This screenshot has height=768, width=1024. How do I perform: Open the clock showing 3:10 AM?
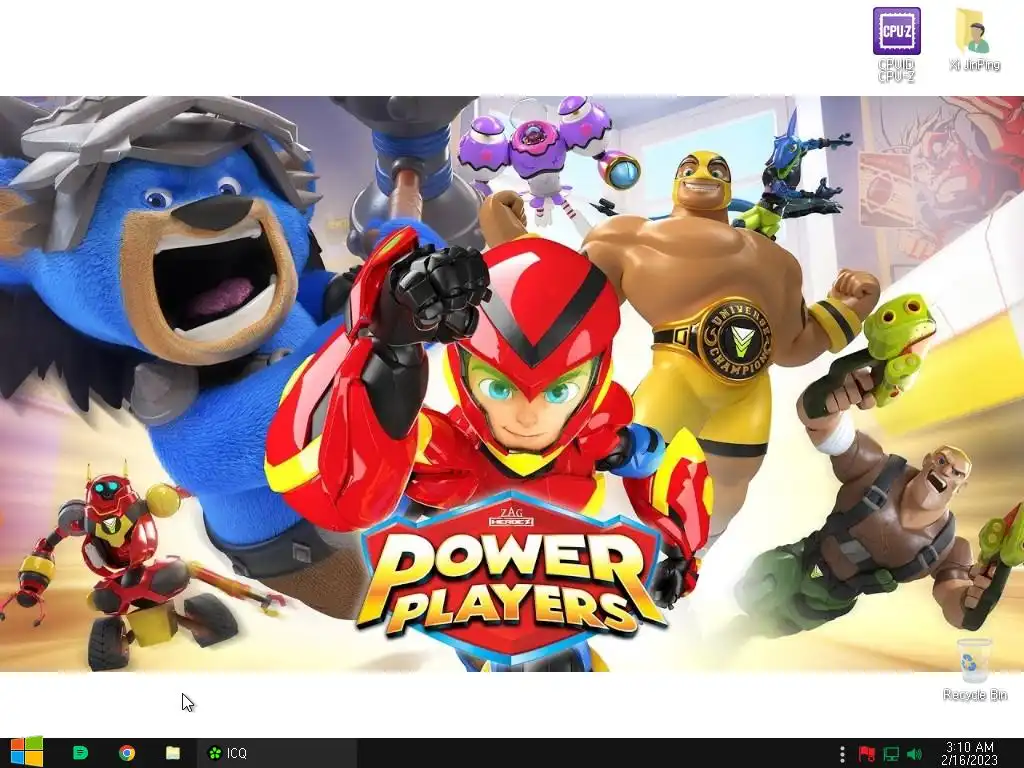(x=970, y=753)
